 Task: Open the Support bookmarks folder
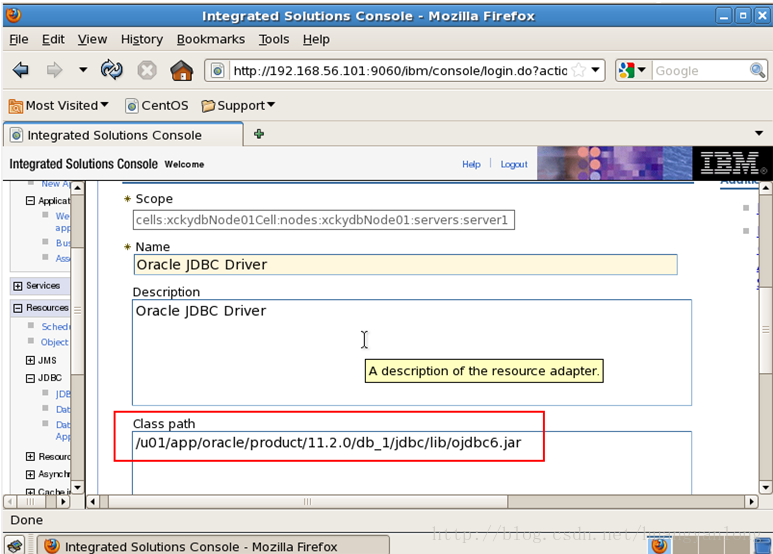pyautogui.click(x=238, y=105)
